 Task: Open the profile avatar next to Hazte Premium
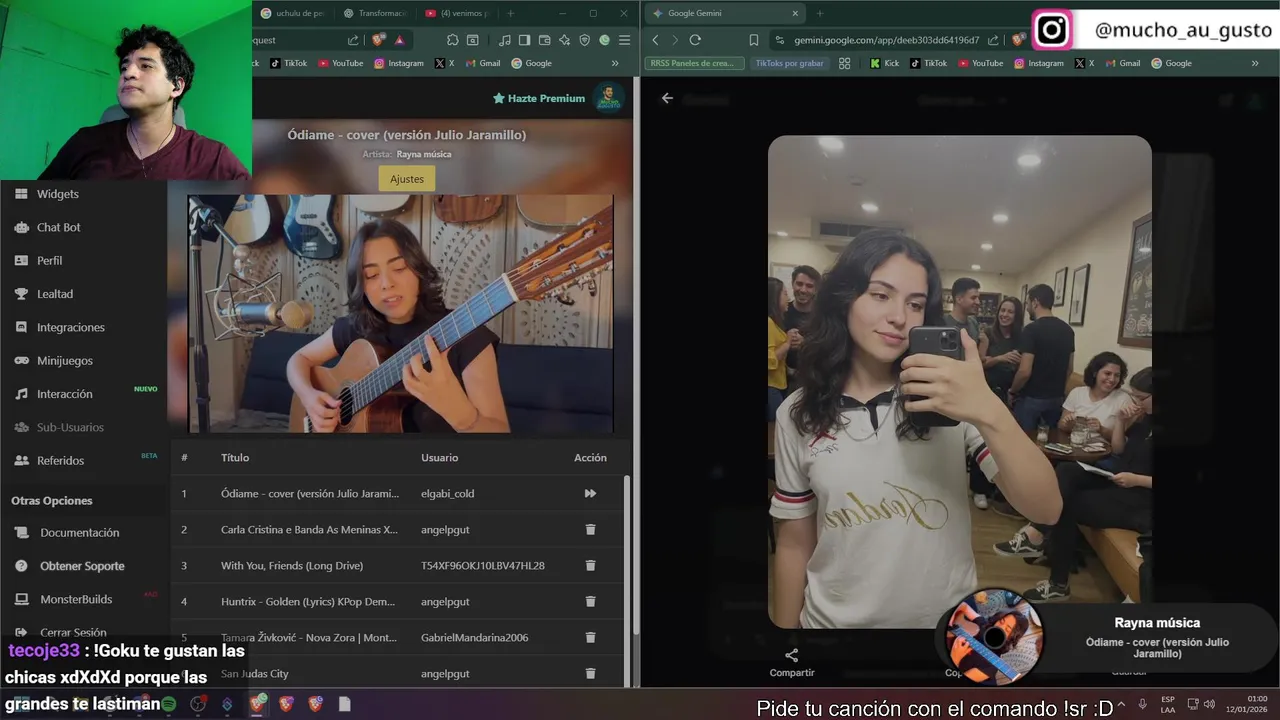pyautogui.click(x=608, y=98)
